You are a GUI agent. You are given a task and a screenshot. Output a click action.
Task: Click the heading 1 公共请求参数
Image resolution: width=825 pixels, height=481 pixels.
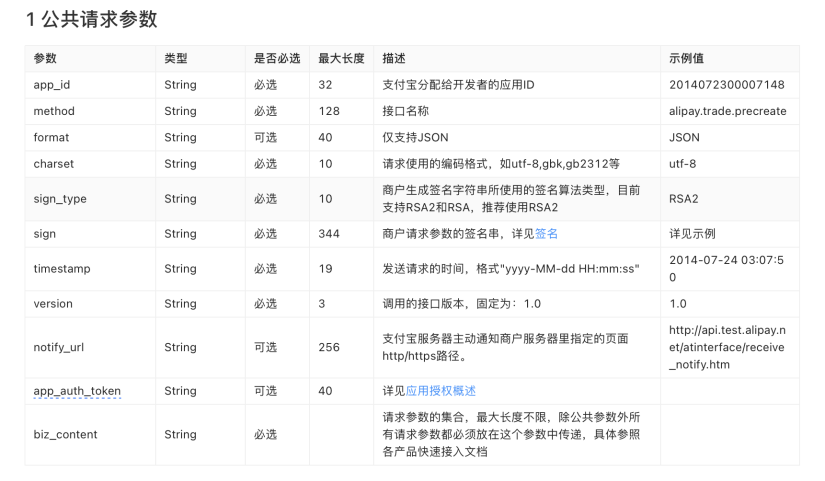tap(92, 19)
